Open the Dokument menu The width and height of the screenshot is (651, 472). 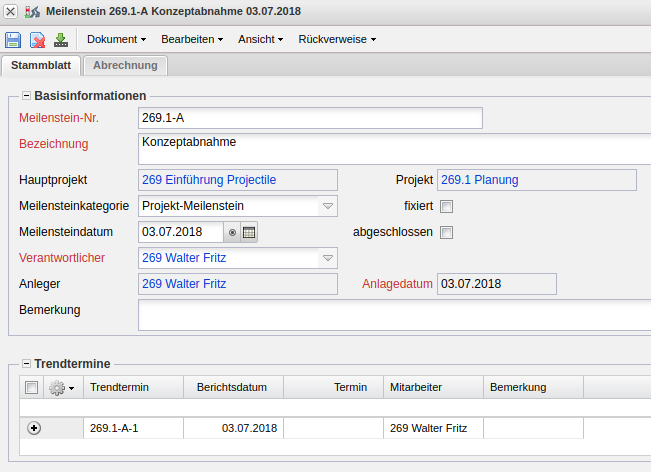tap(116, 40)
